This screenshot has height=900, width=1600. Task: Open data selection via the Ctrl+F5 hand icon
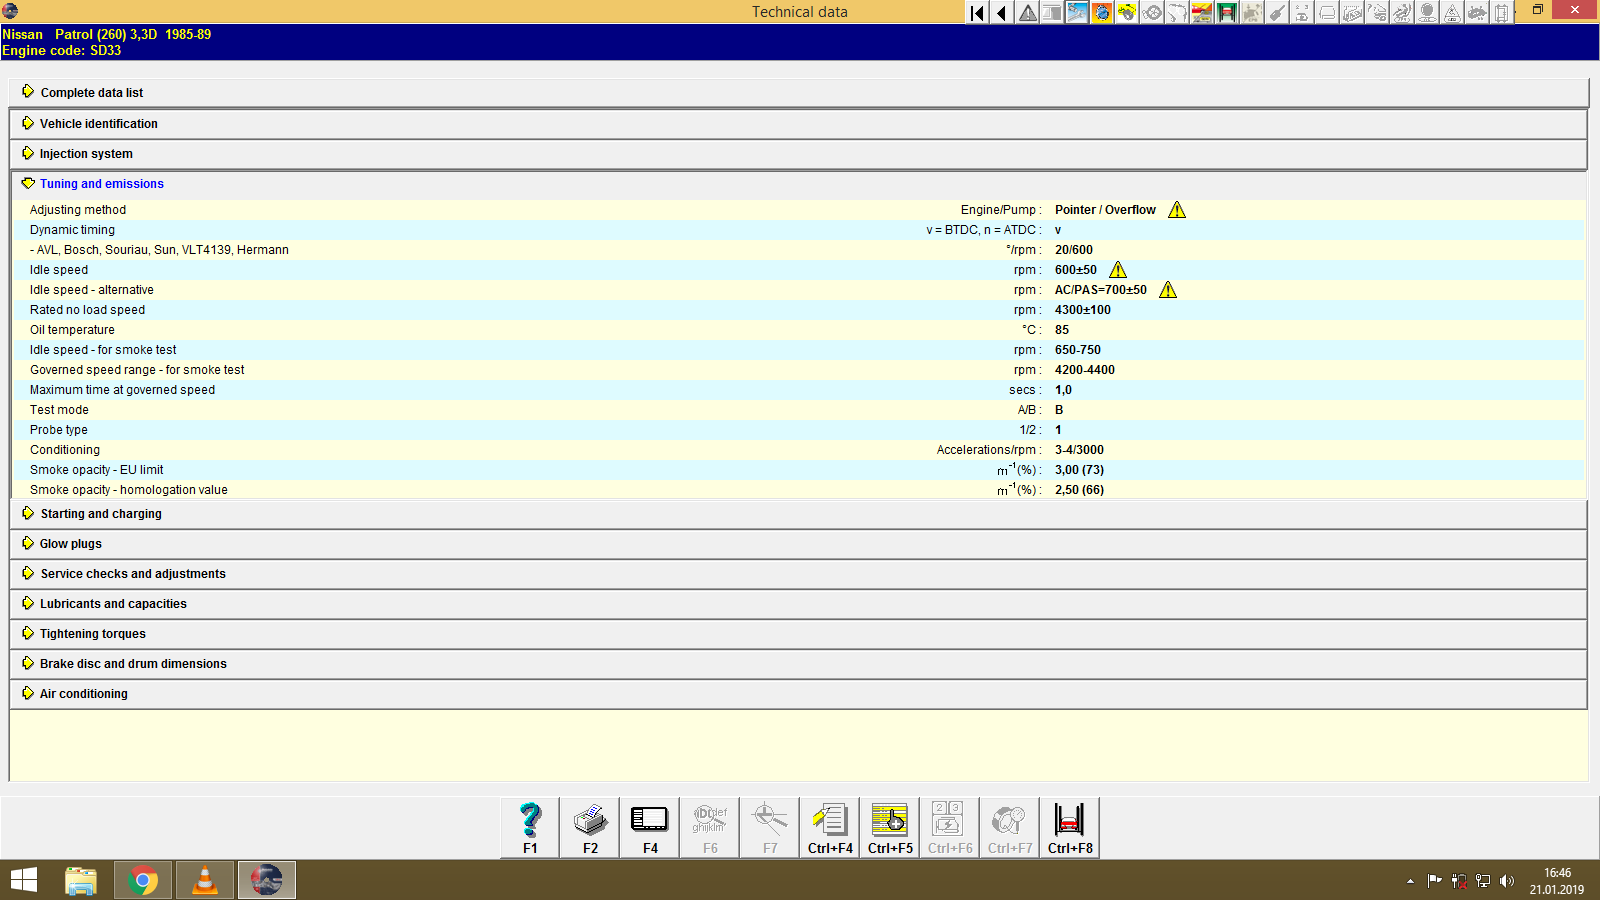889,826
